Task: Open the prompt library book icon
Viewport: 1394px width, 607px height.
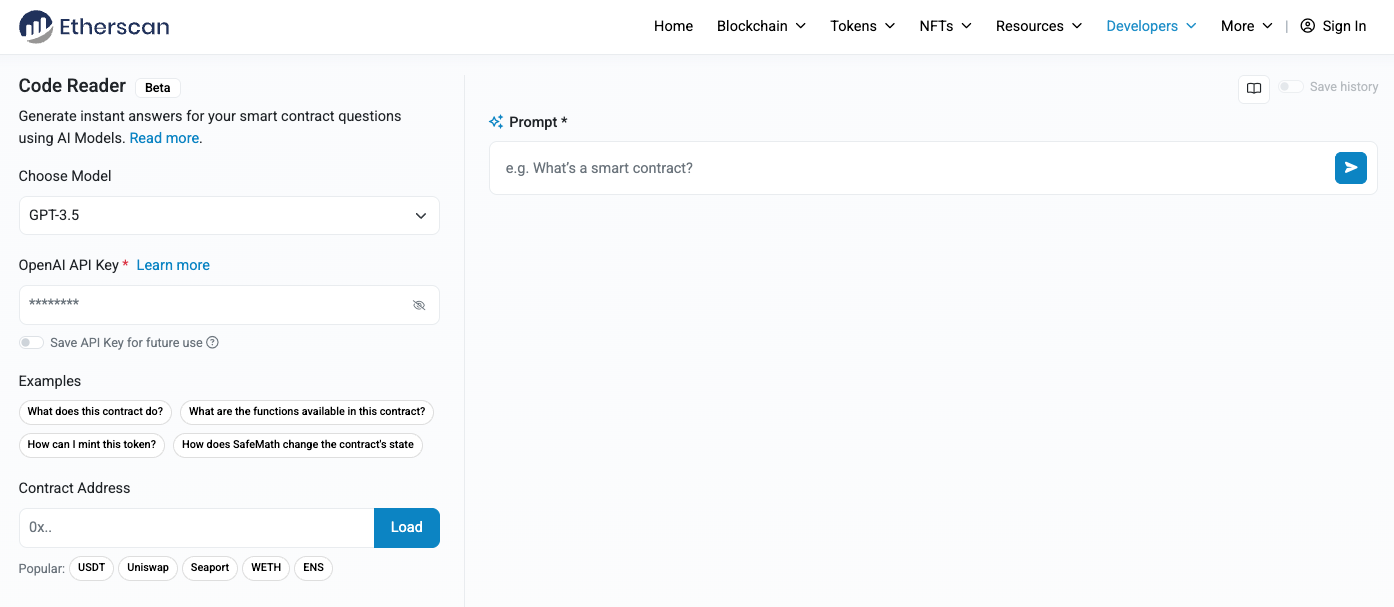Action: pyautogui.click(x=1254, y=88)
